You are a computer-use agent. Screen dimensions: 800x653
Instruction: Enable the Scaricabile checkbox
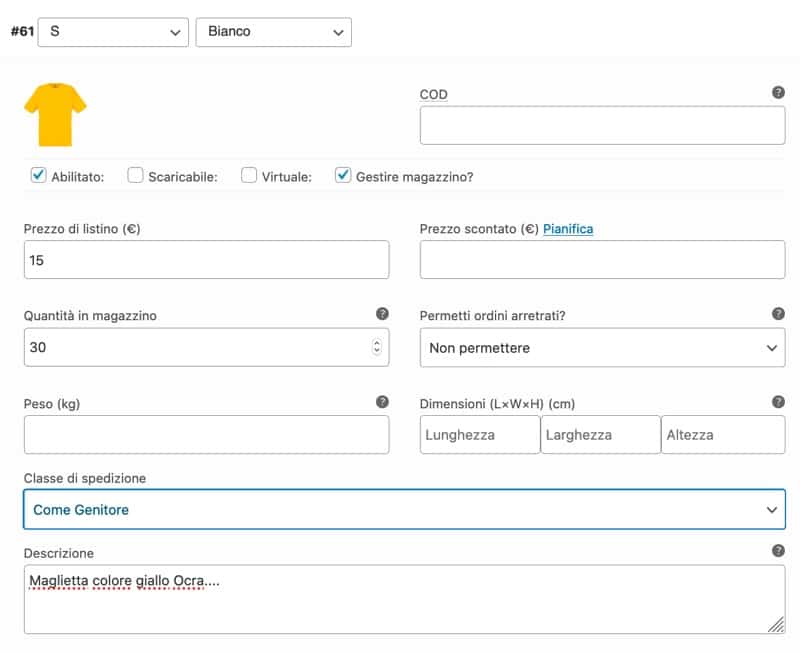(136, 175)
